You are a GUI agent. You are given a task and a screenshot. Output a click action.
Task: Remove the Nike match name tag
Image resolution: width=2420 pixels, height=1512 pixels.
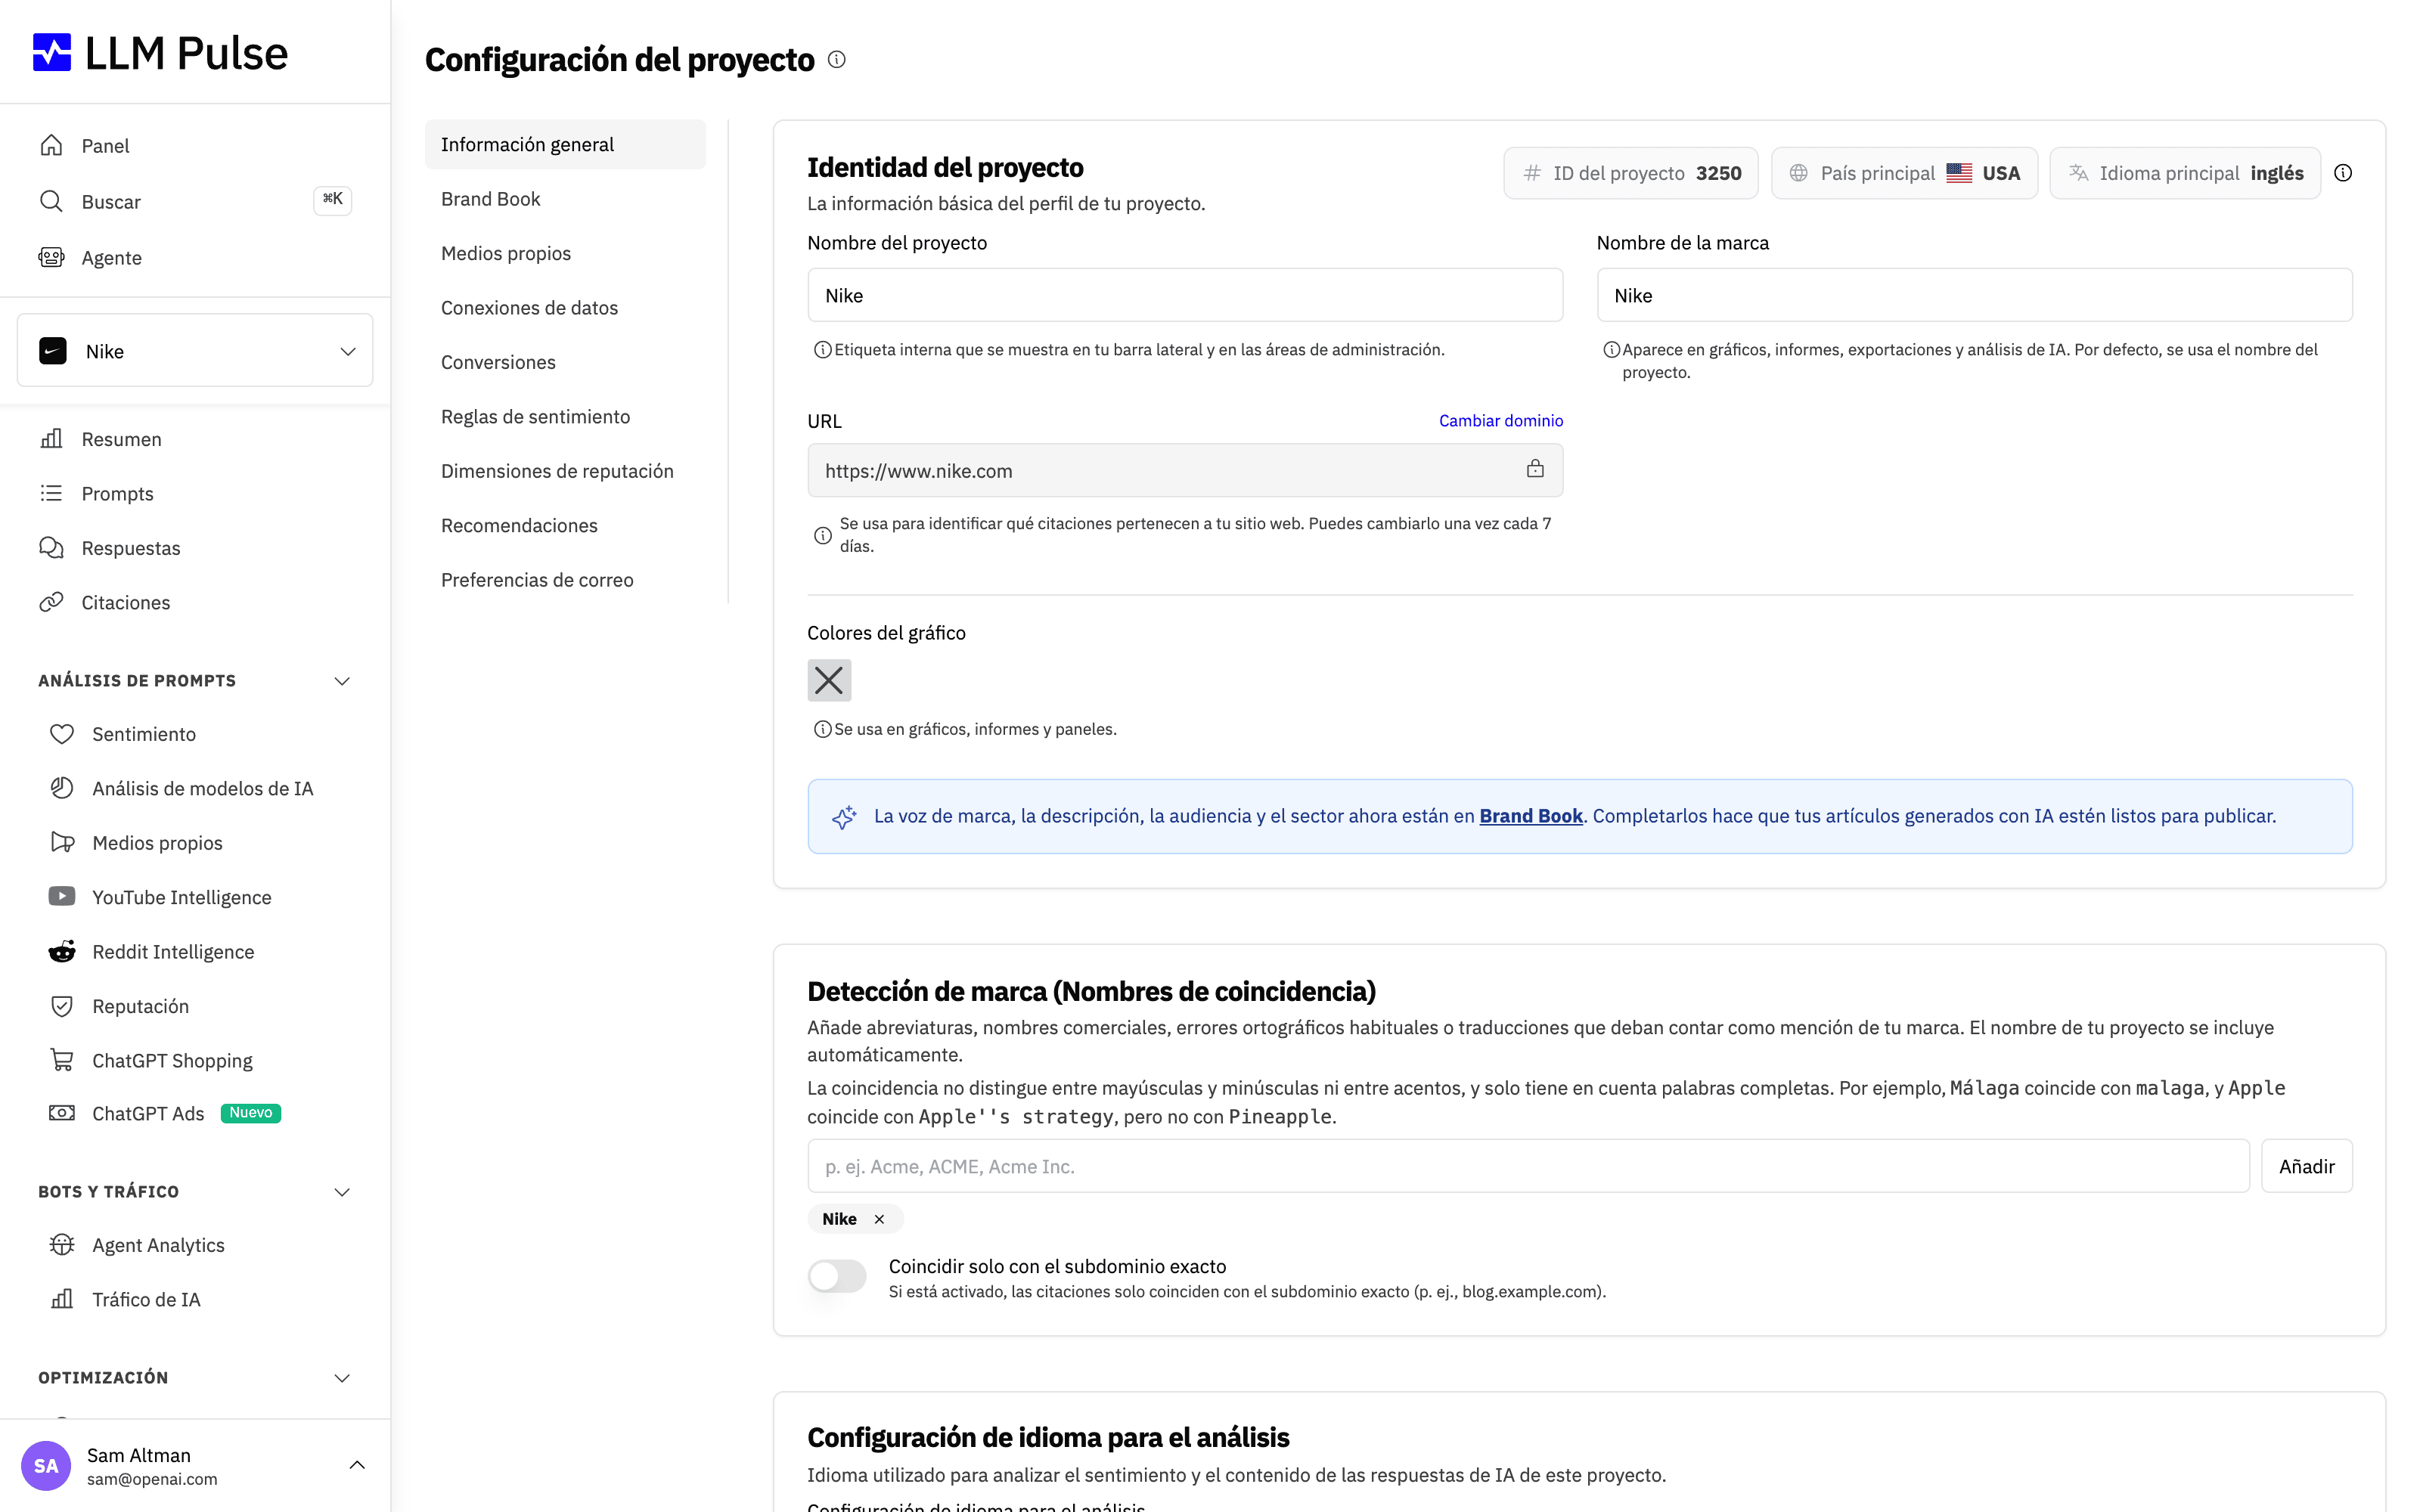879,1219
